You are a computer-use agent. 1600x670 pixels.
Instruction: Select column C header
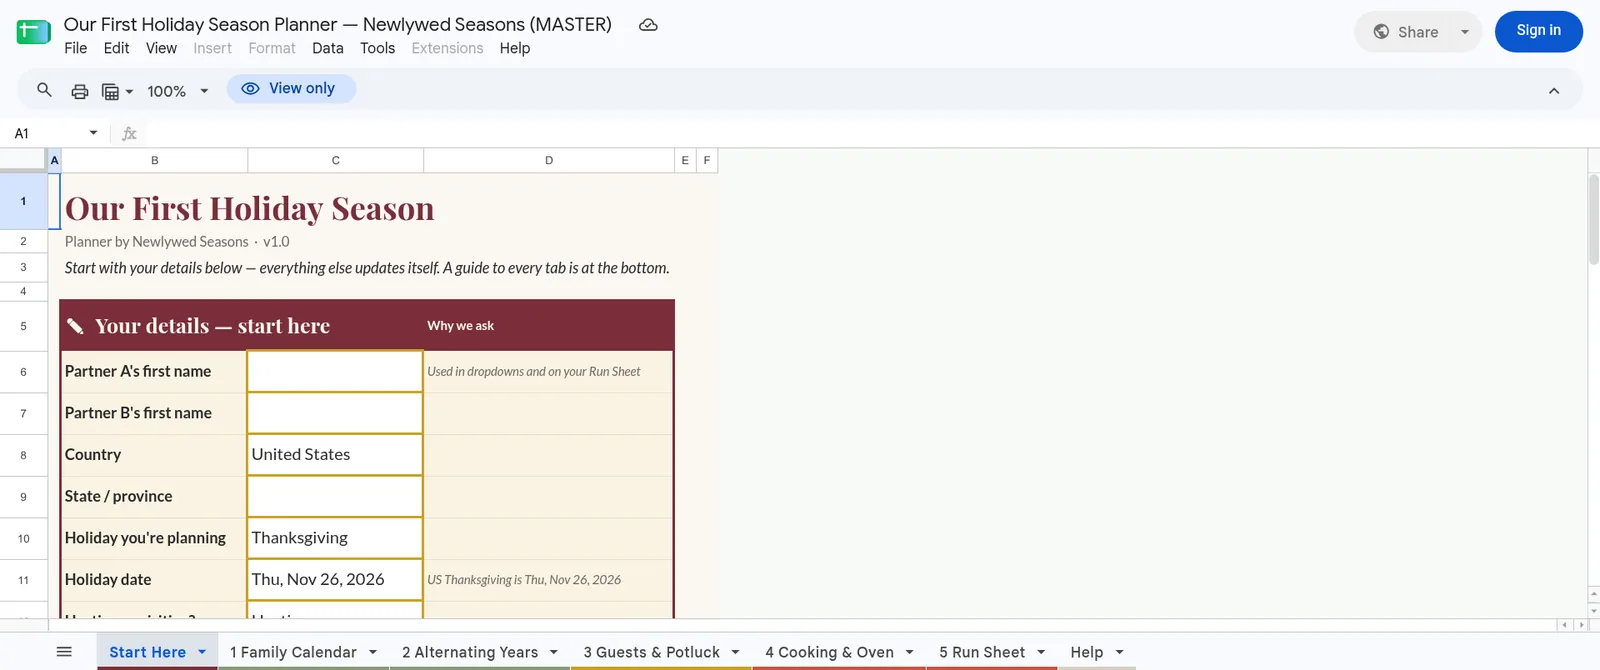click(x=335, y=160)
